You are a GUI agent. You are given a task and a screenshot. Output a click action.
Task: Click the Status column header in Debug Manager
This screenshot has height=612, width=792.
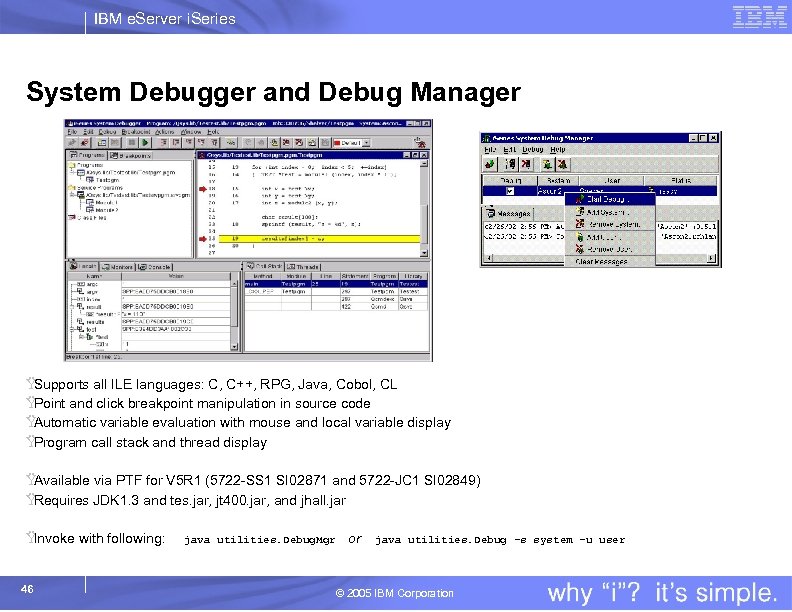coord(680,180)
